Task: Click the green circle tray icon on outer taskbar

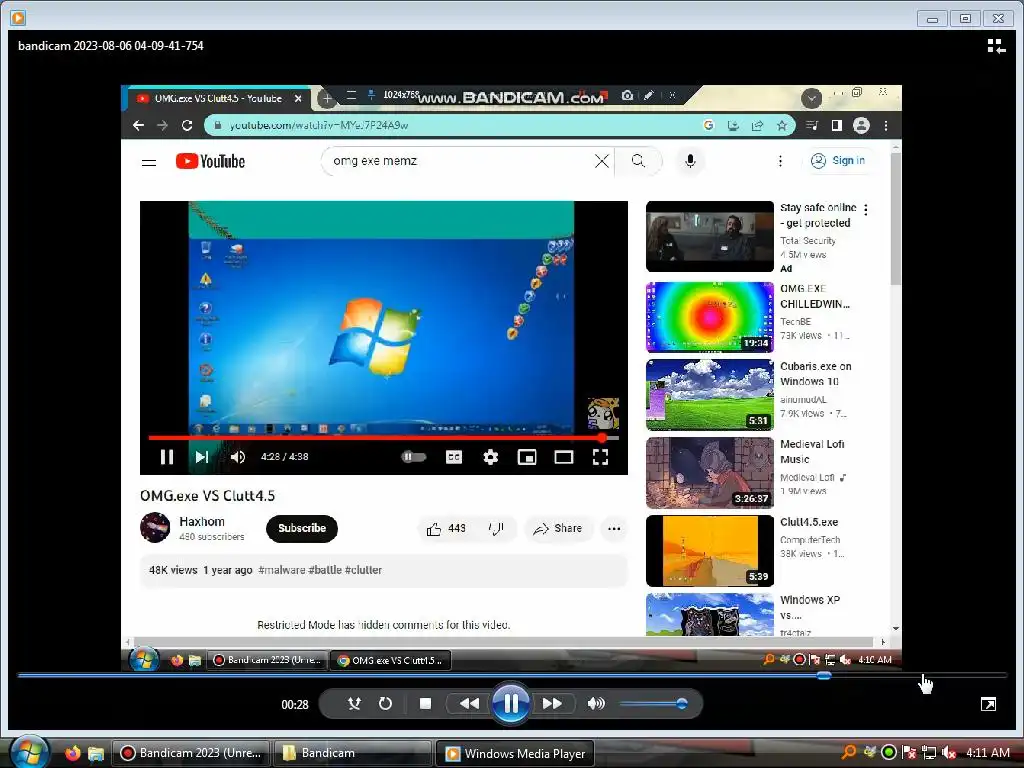Action: pyautogui.click(x=888, y=752)
